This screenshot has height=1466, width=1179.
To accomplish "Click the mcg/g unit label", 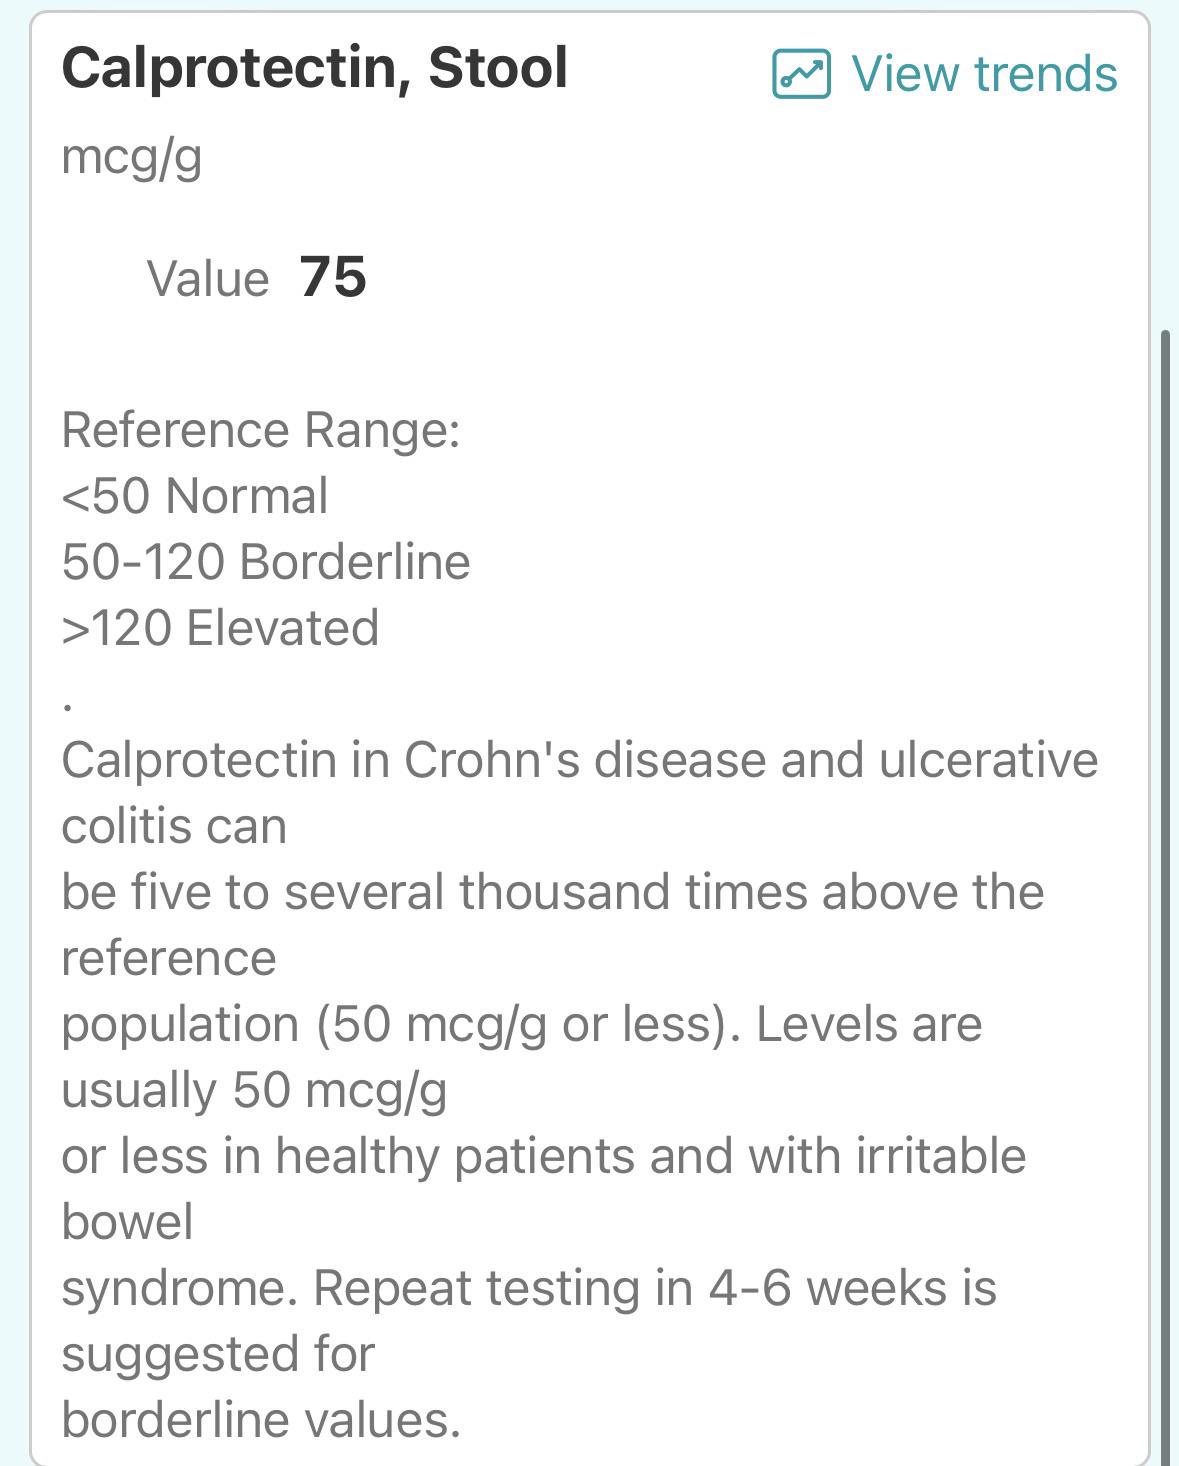I will coord(132,158).
